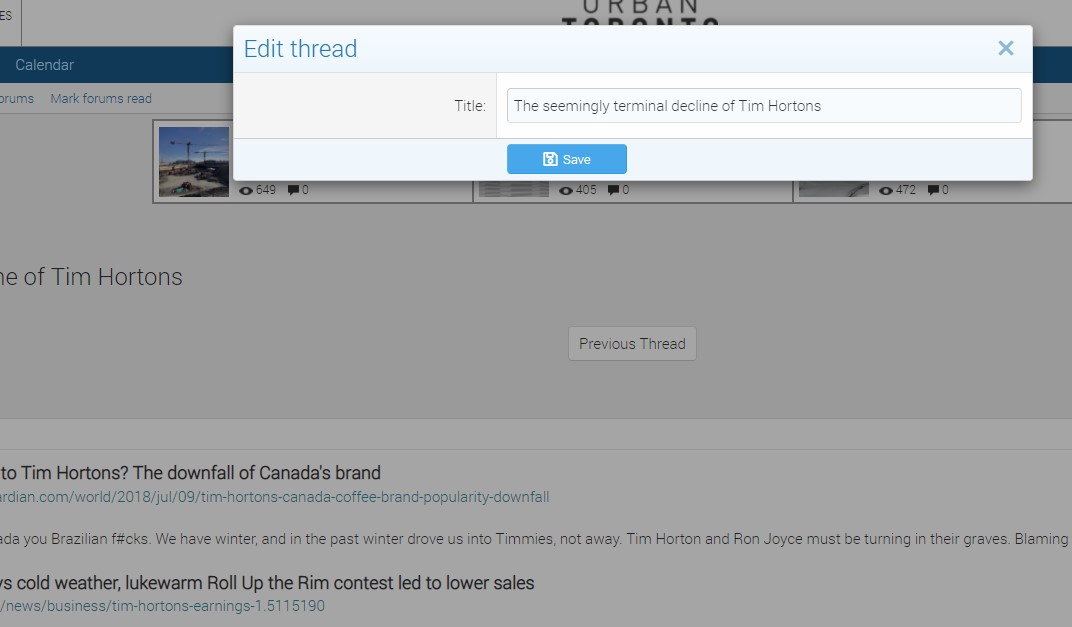Close the Edit thread dialog
The image size is (1072, 627).
(1005, 48)
